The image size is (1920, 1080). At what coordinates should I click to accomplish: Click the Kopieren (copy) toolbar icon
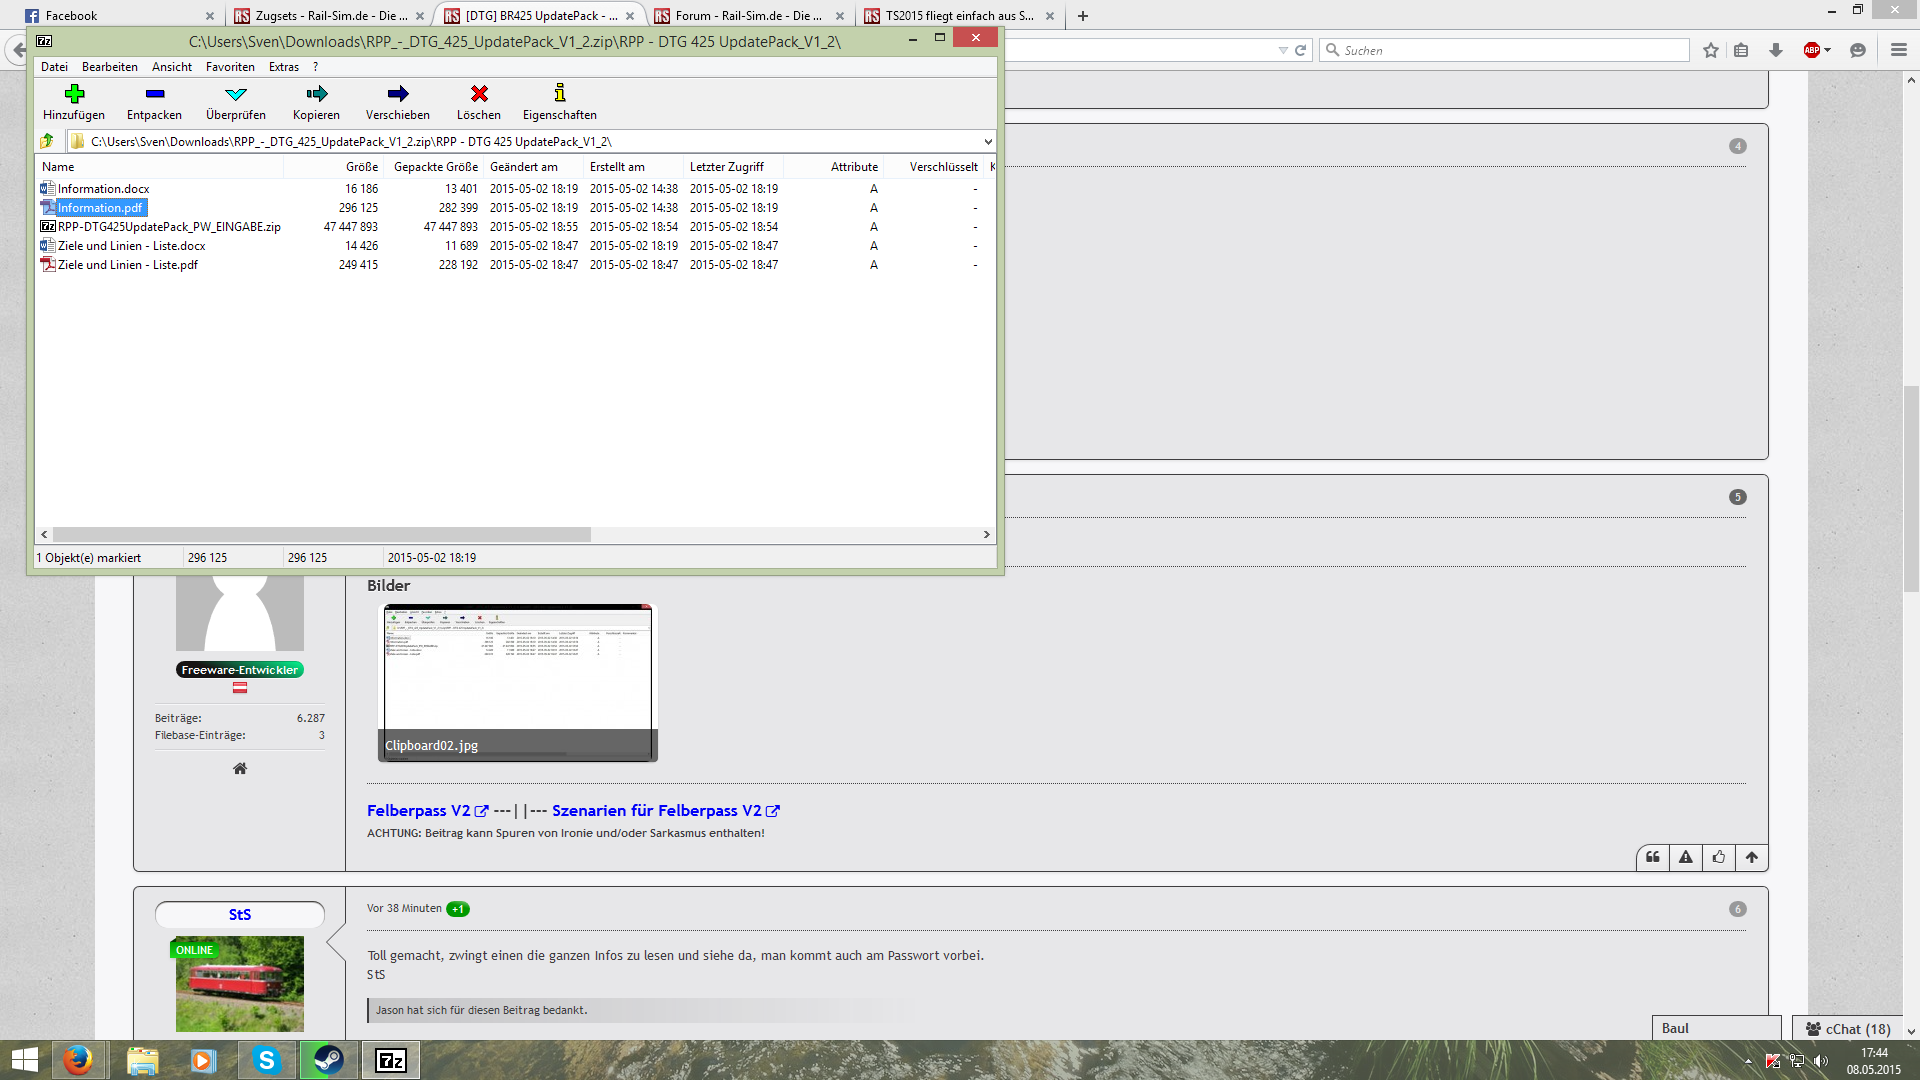(x=316, y=94)
